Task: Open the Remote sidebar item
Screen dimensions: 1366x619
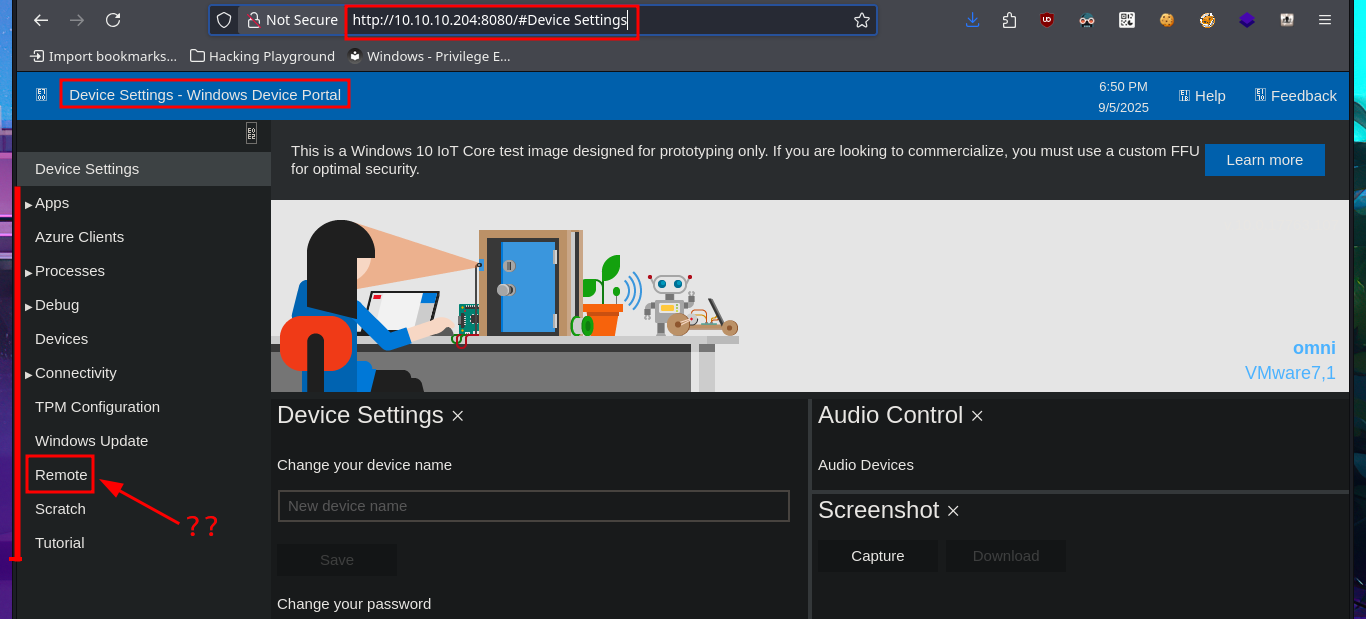Action: tap(61, 475)
